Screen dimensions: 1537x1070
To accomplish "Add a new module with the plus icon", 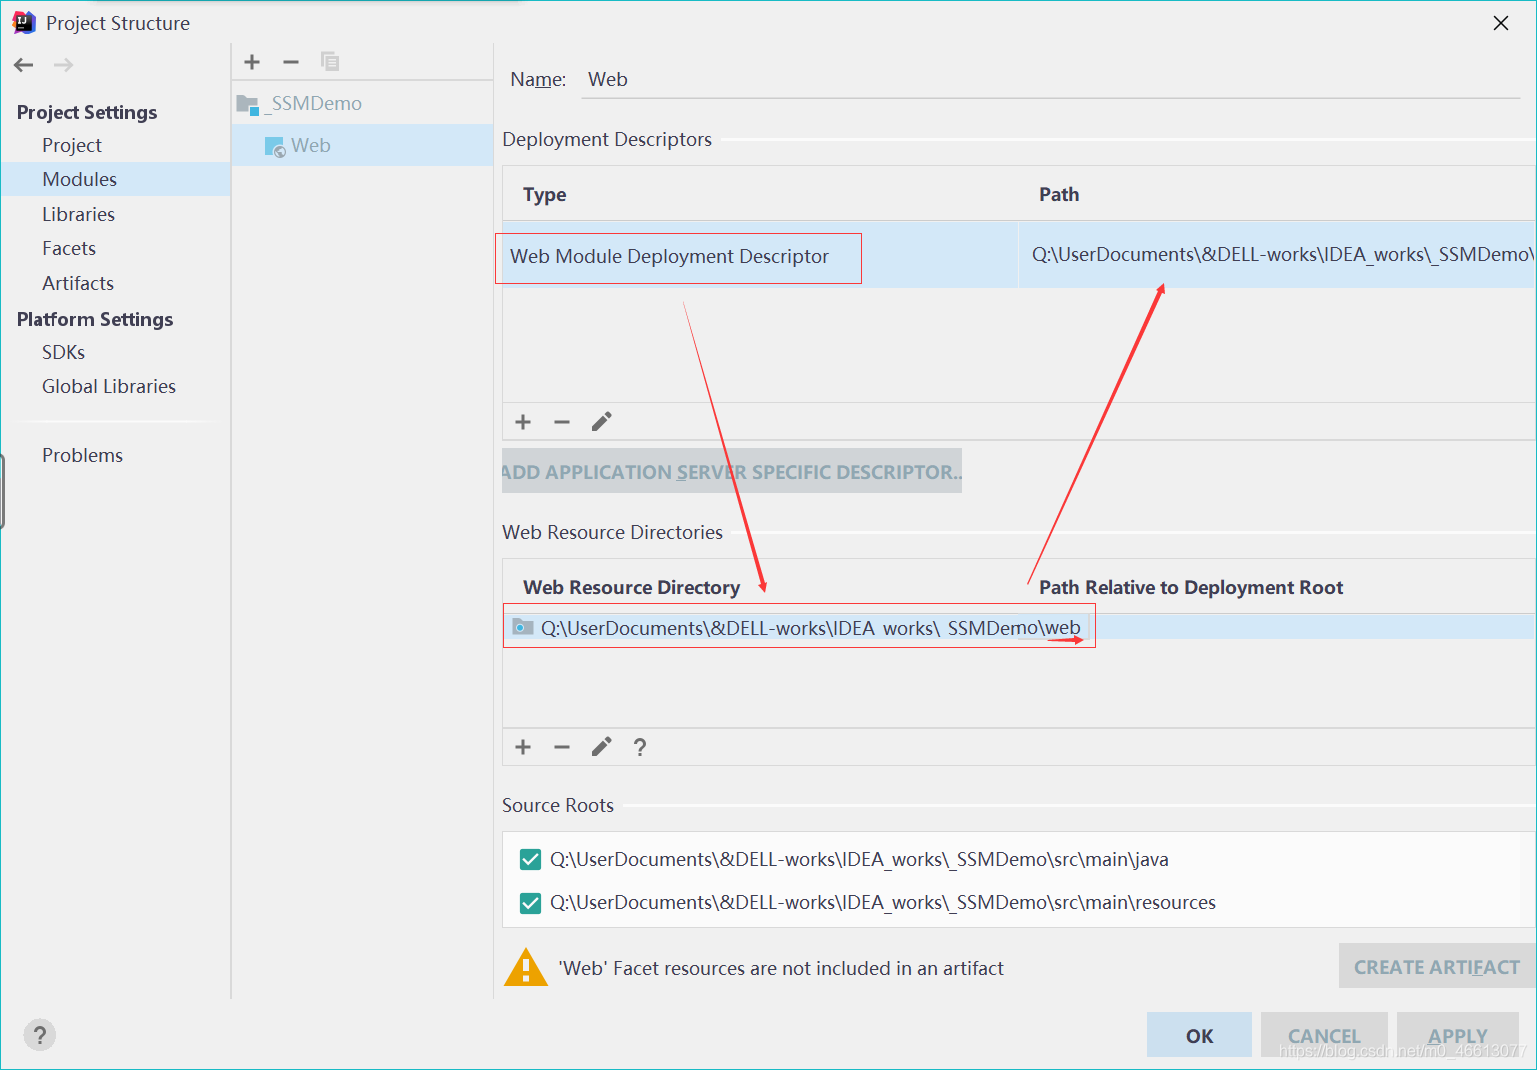I will pyautogui.click(x=252, y=62).
